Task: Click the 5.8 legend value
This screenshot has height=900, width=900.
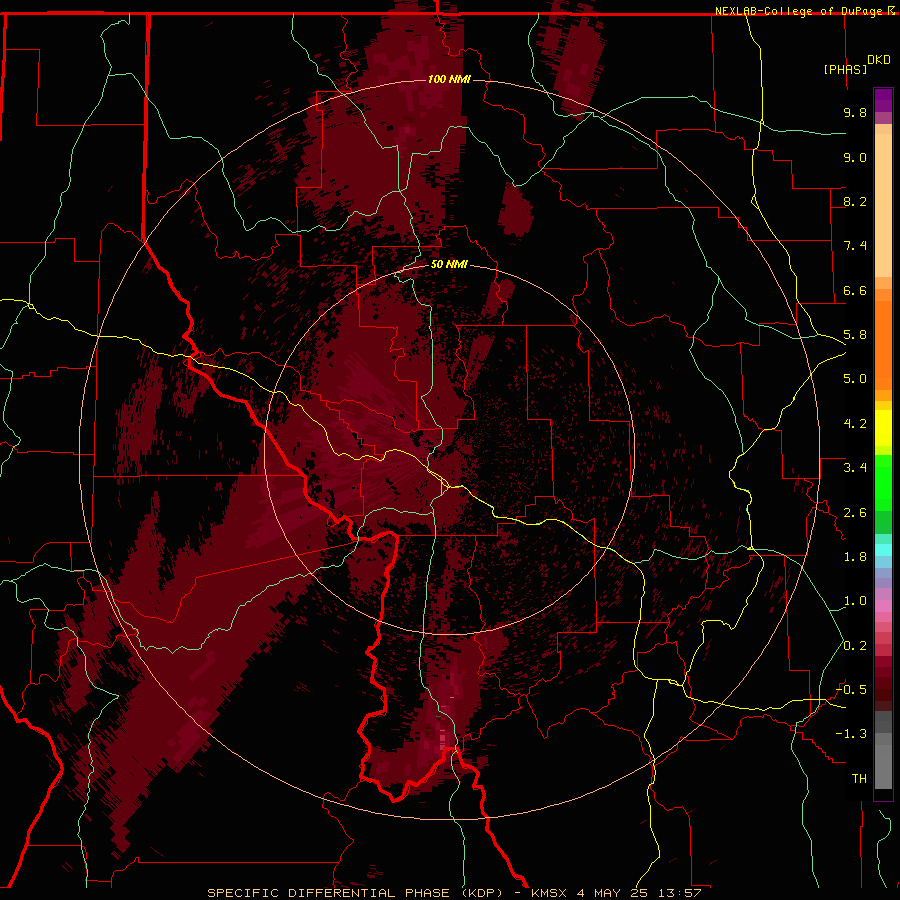Action: click(855, 335)
